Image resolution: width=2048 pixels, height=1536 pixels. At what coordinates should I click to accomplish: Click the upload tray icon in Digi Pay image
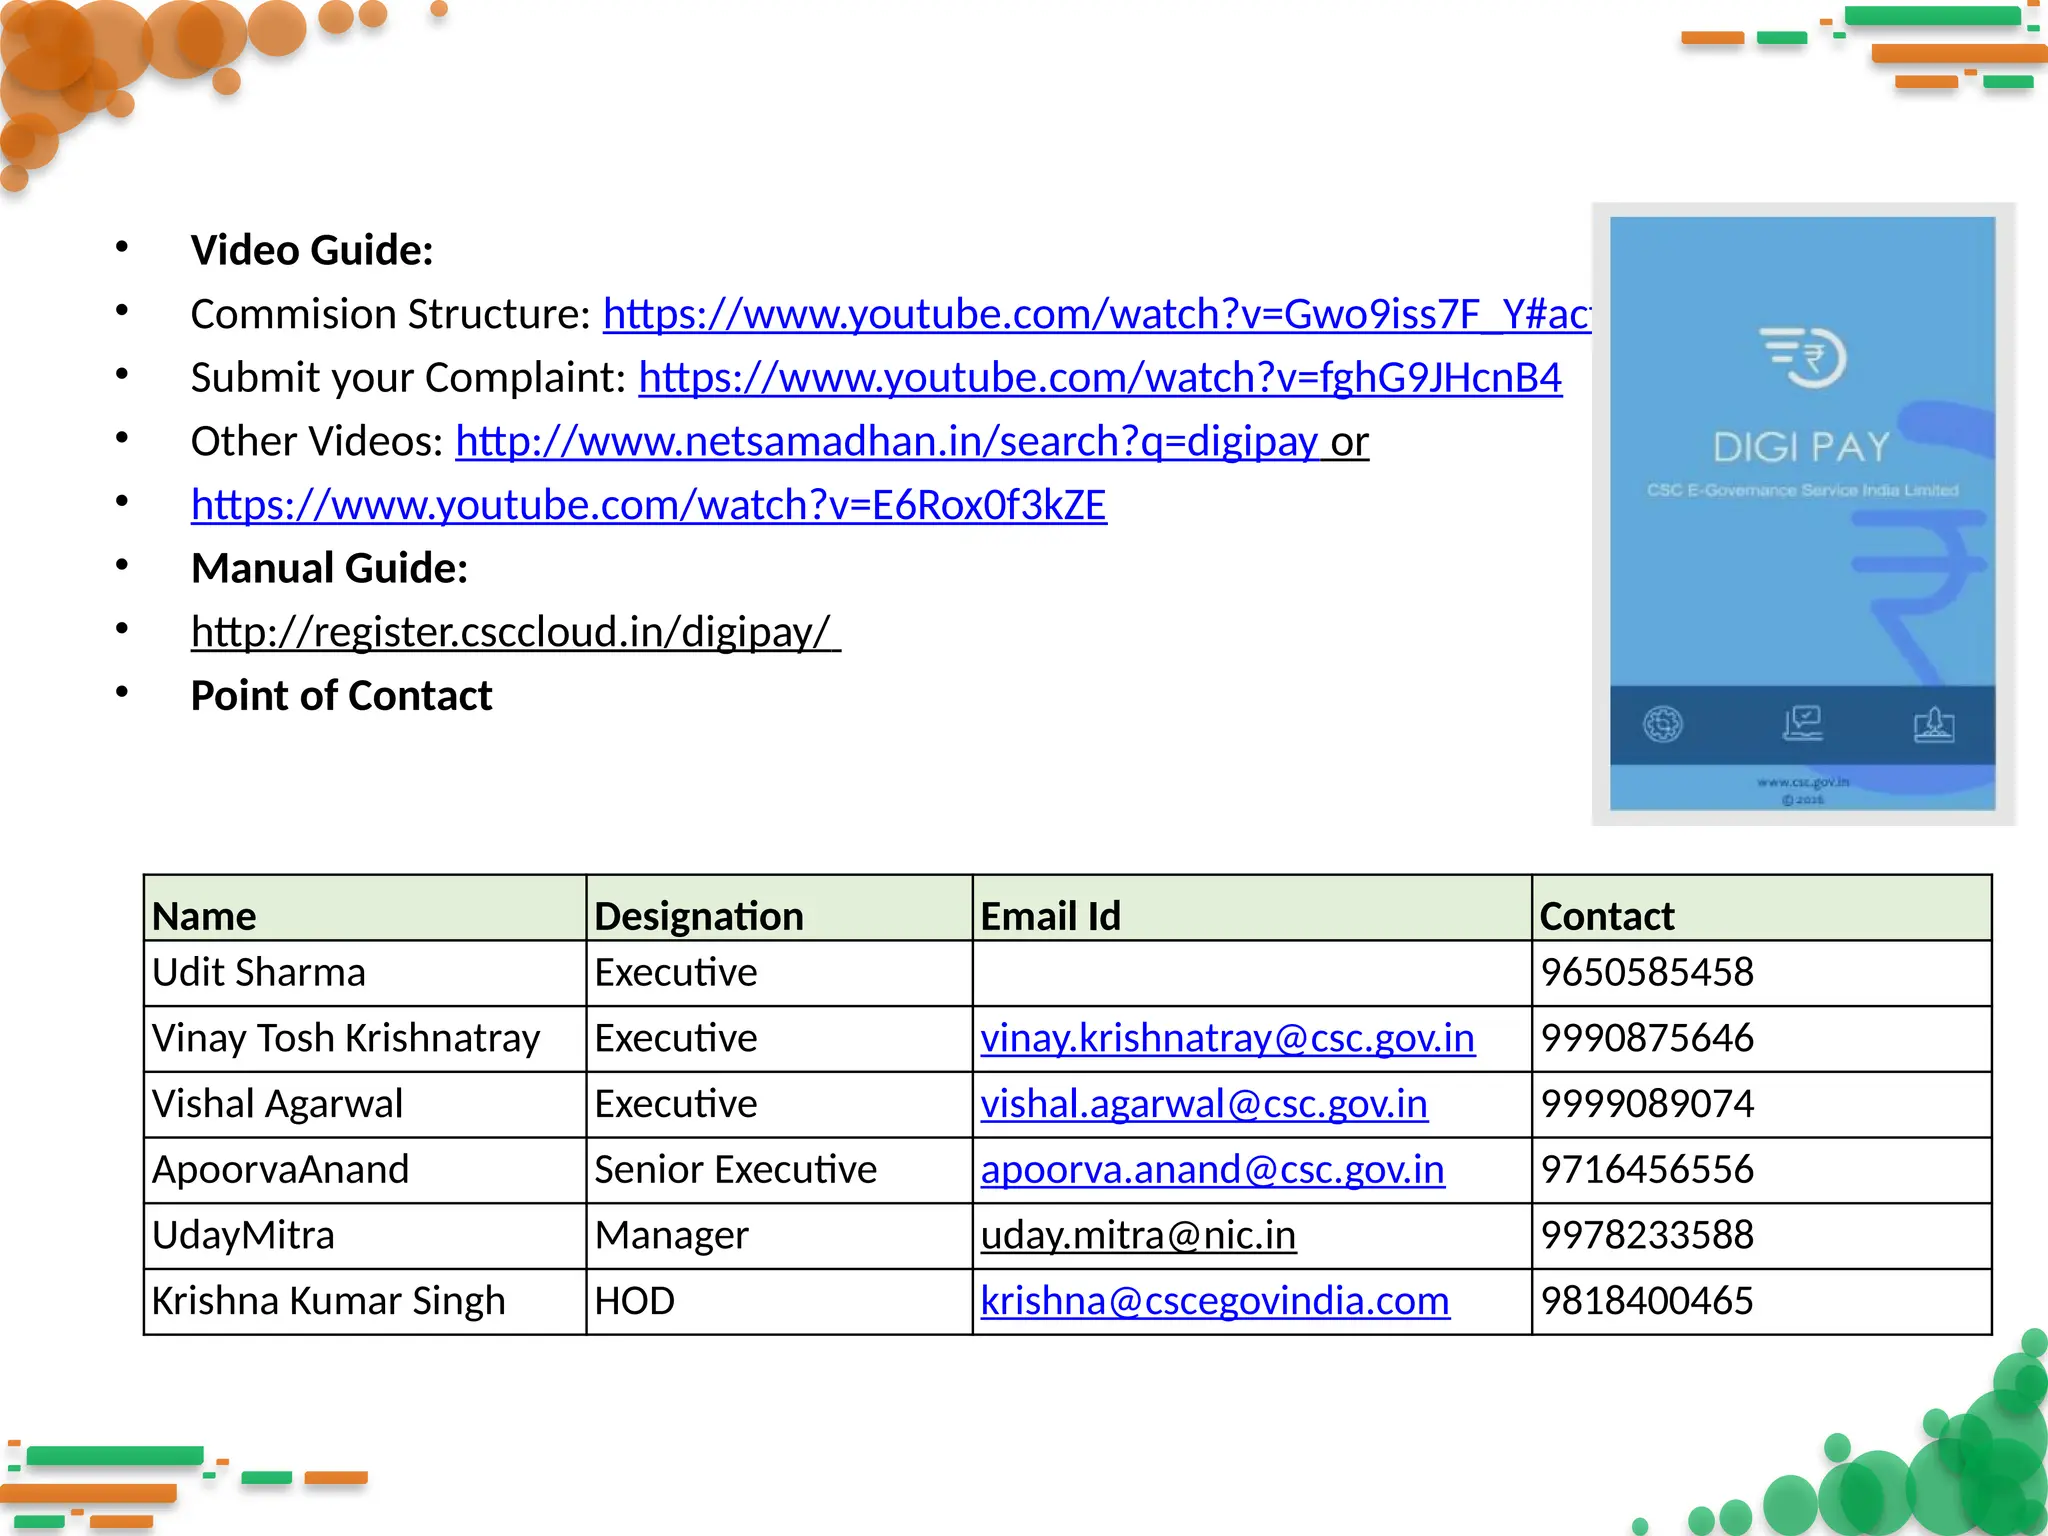[x=1934, y=724]
